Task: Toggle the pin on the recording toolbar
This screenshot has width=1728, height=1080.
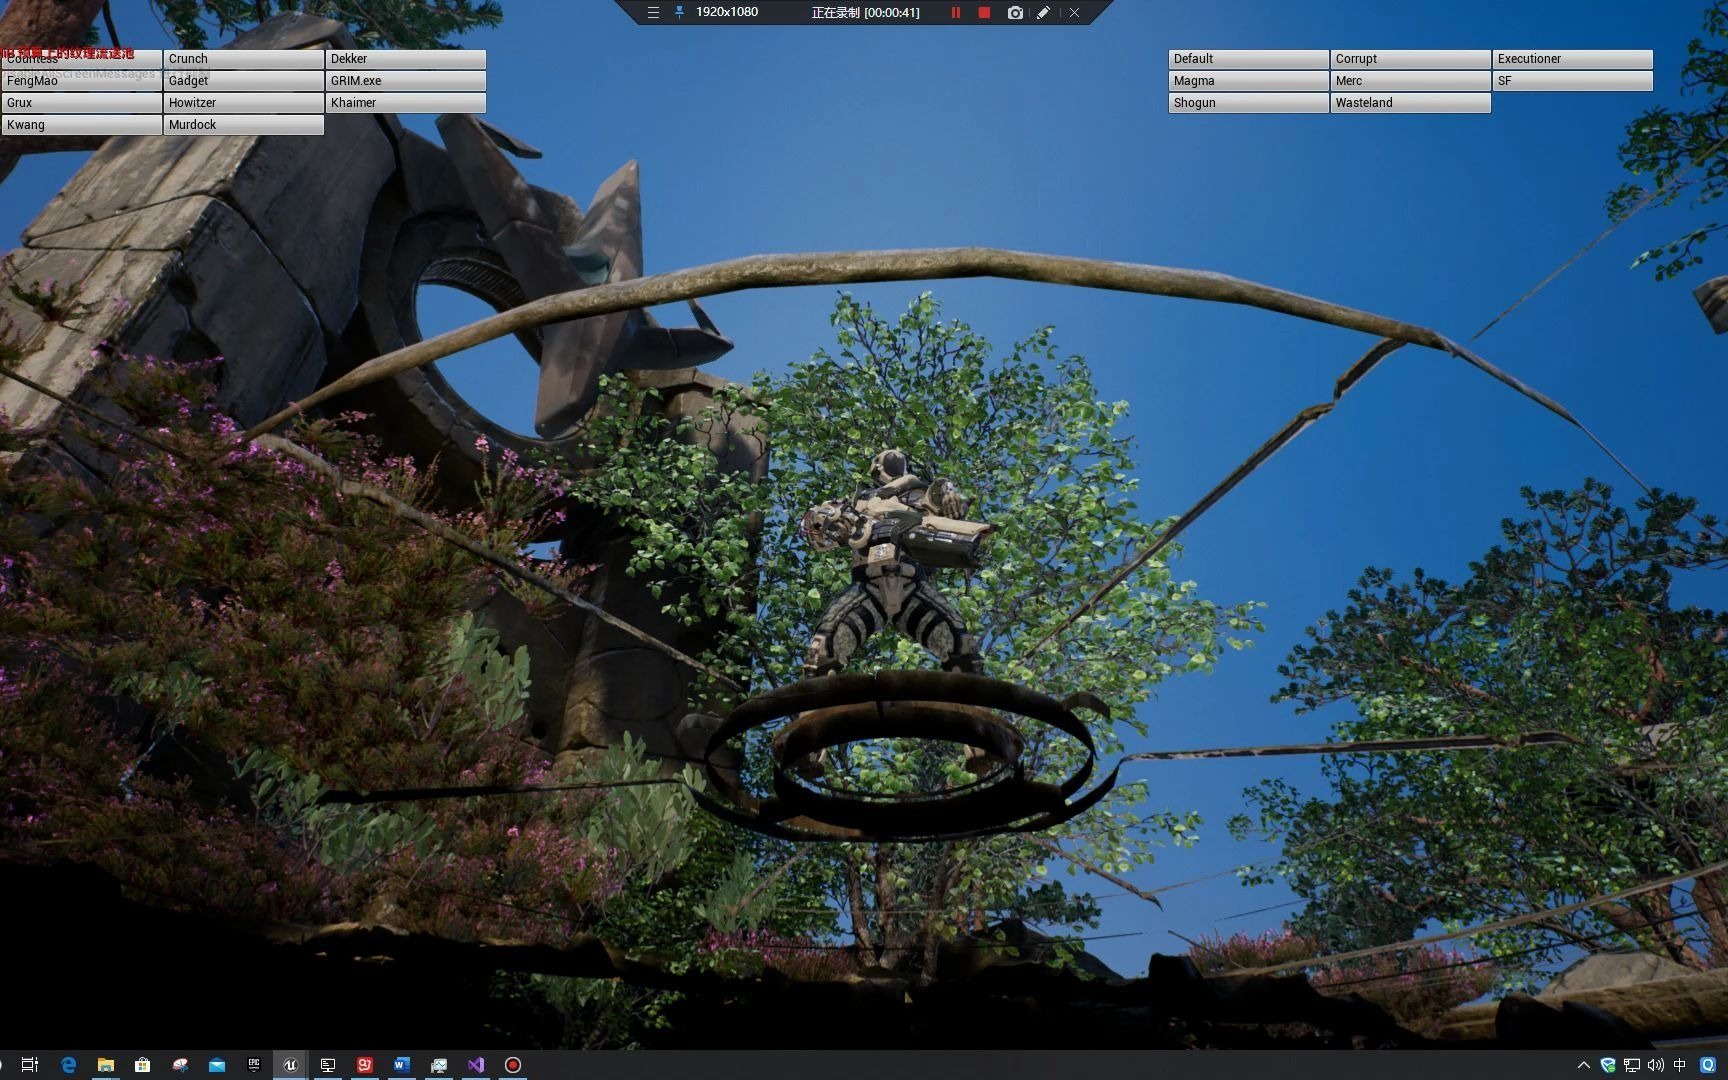Action: (679, 13)
